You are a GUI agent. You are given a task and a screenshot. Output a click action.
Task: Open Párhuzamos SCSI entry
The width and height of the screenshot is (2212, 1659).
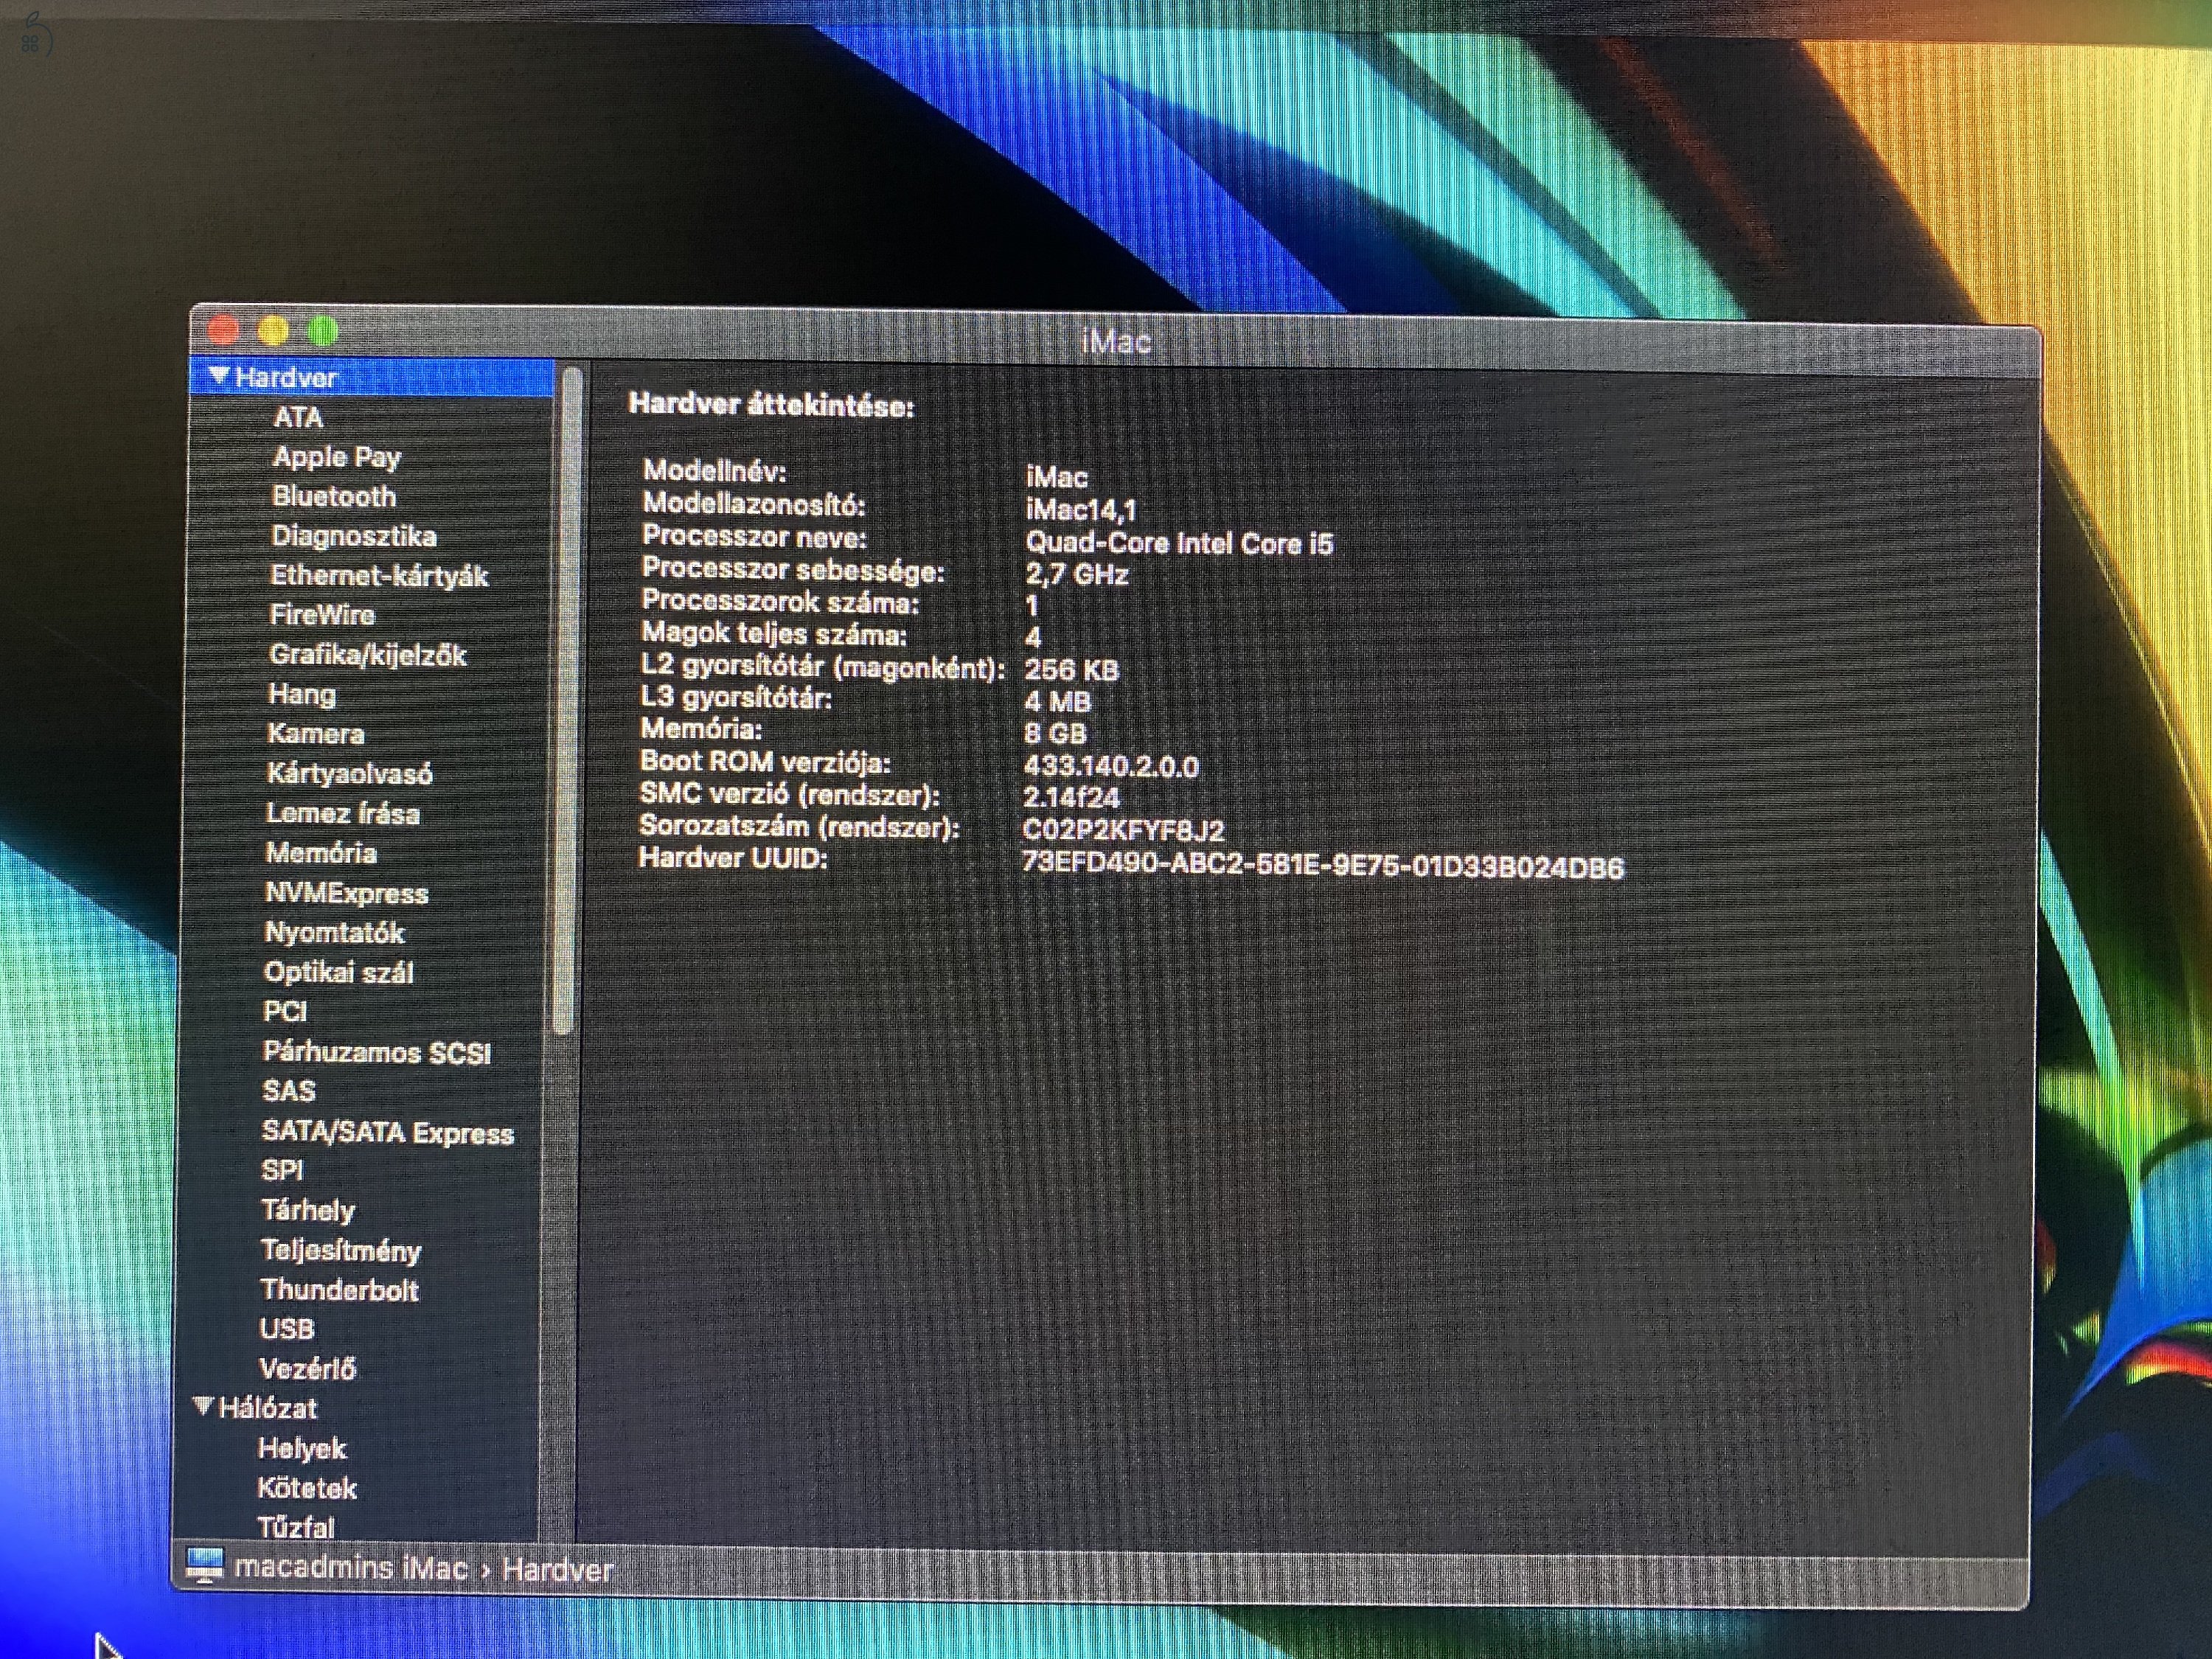[x=377, y=1052]
